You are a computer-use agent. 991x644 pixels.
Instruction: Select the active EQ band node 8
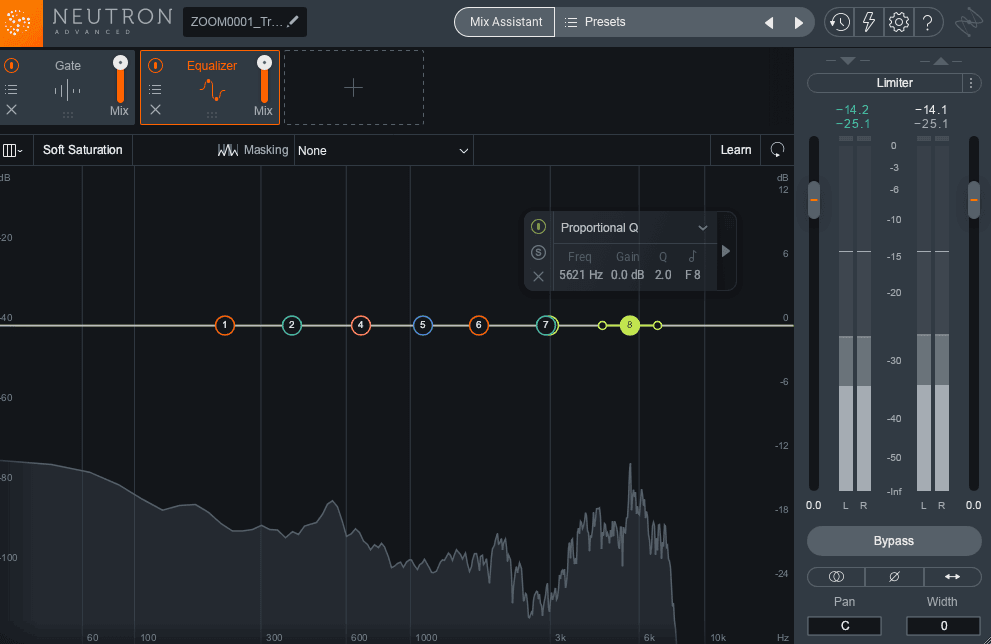629,325
